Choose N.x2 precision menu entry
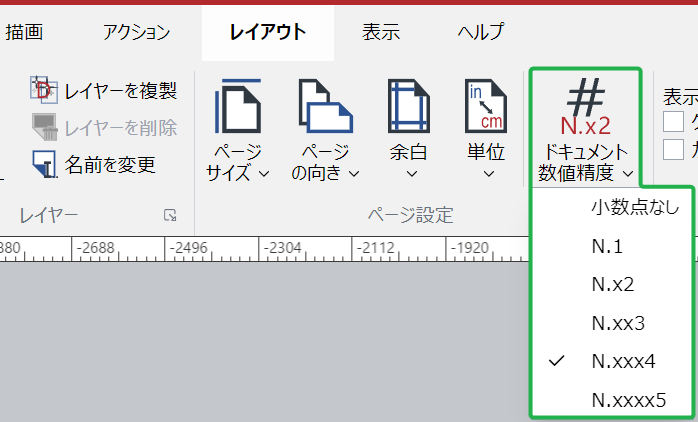698x422 pixels. click(x=613, y=284)
